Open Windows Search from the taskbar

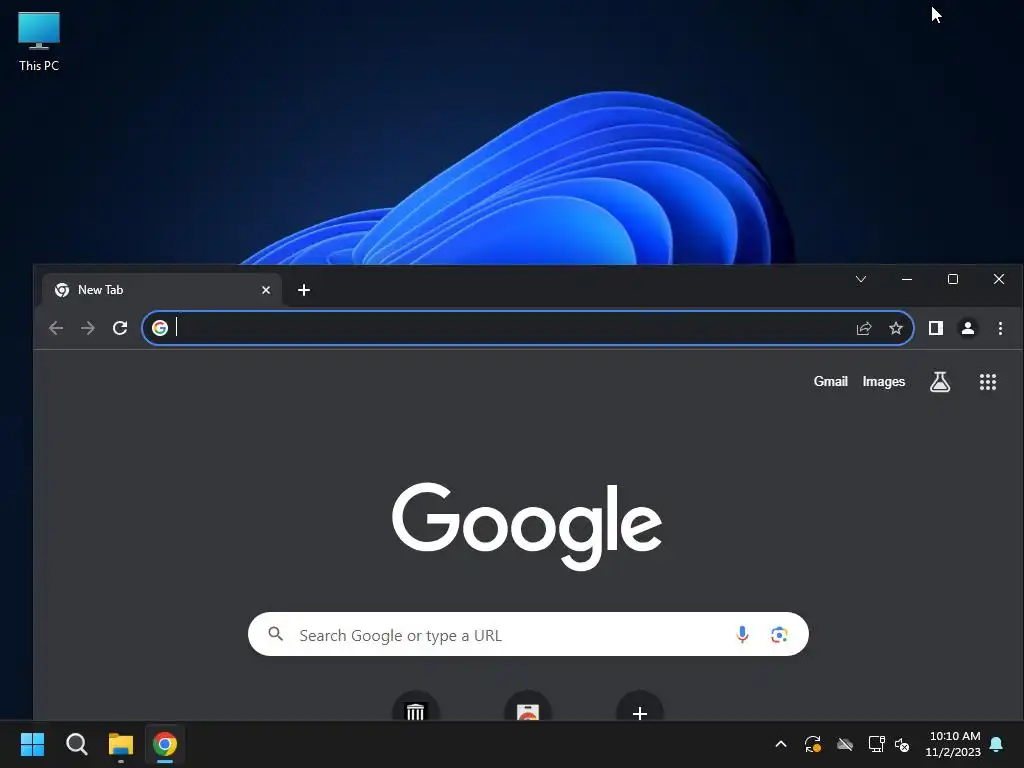pos(76,744)
